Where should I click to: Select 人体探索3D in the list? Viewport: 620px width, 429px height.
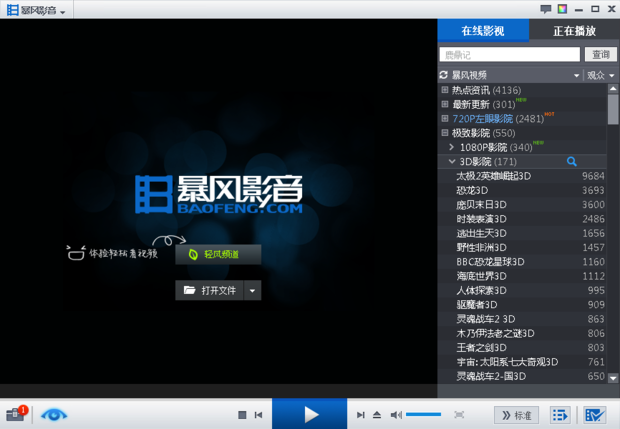(522, 290)
